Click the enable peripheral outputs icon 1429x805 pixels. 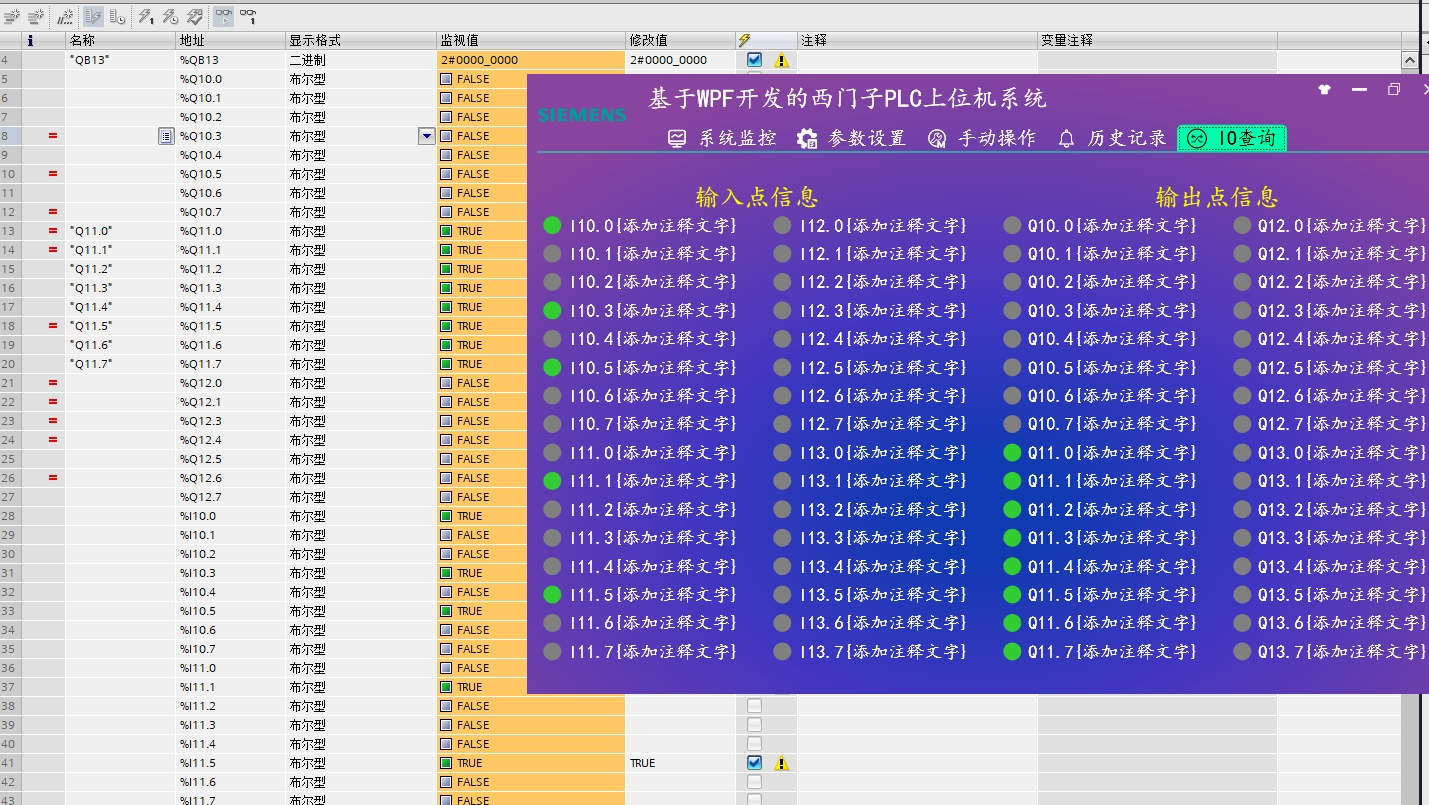[x=194, y=16]
